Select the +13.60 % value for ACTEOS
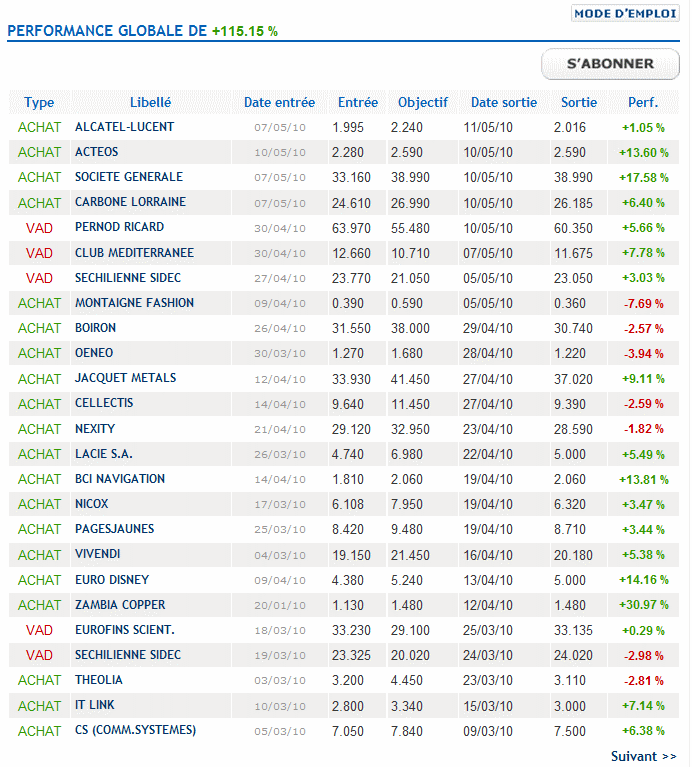The height and width of the screenshot is (767, 692). coord(644,153)
